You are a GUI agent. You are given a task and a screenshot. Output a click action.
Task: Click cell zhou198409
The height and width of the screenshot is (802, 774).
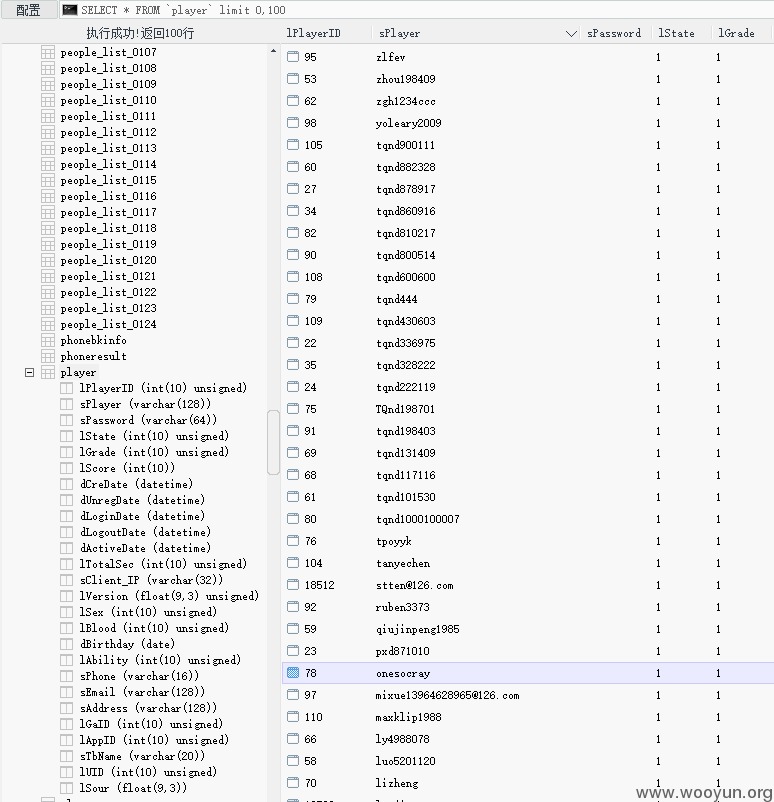tap(406, 79)
